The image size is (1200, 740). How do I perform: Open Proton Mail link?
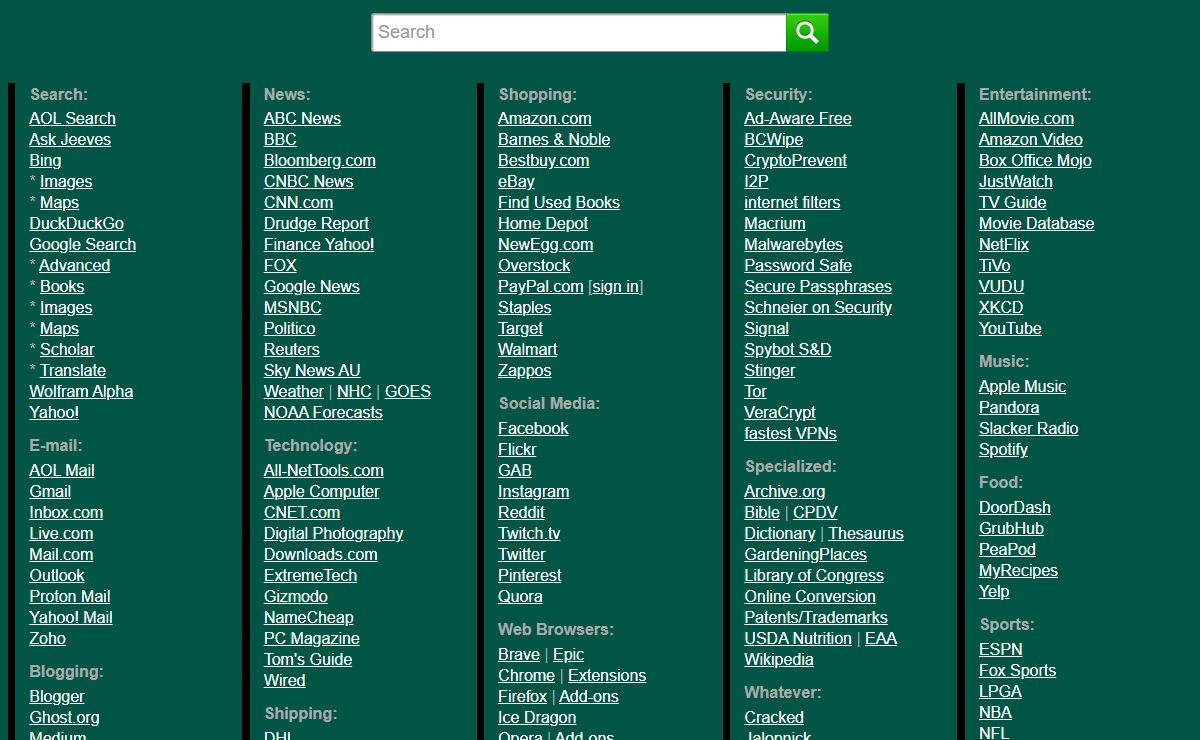click(70, 596)
